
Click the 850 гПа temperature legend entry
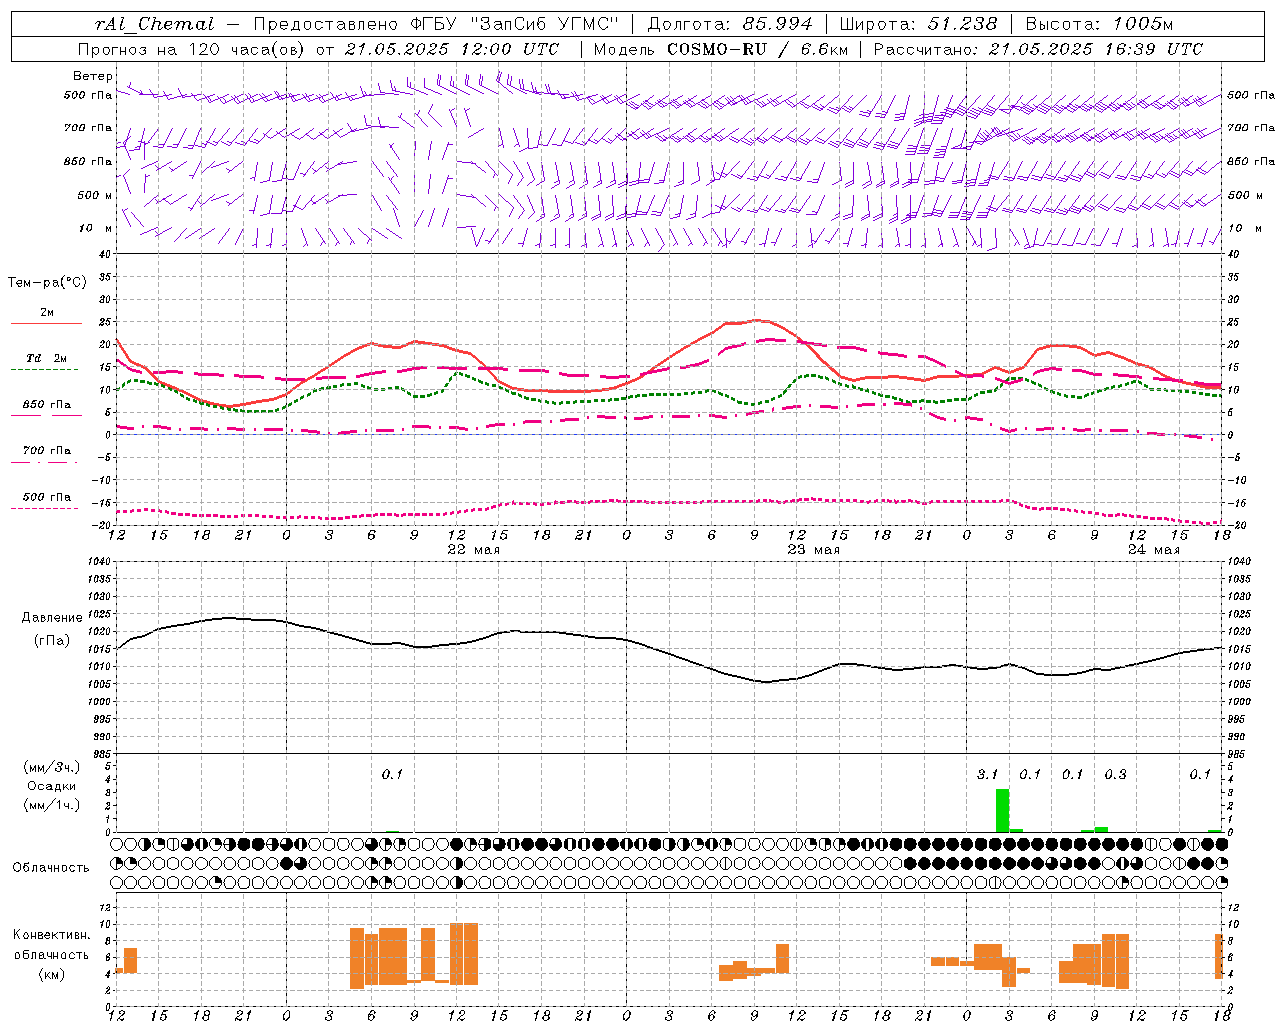[x=47, y=405]
